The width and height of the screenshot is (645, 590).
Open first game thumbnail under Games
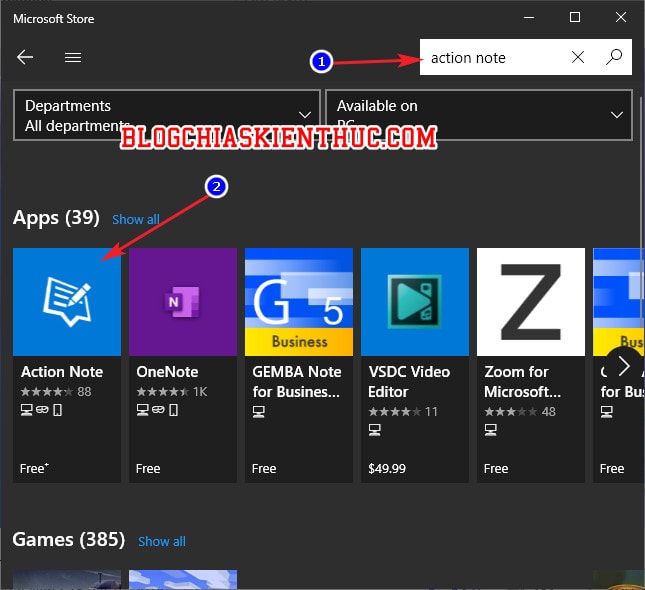pyautogui.click(x=67, y=580)
